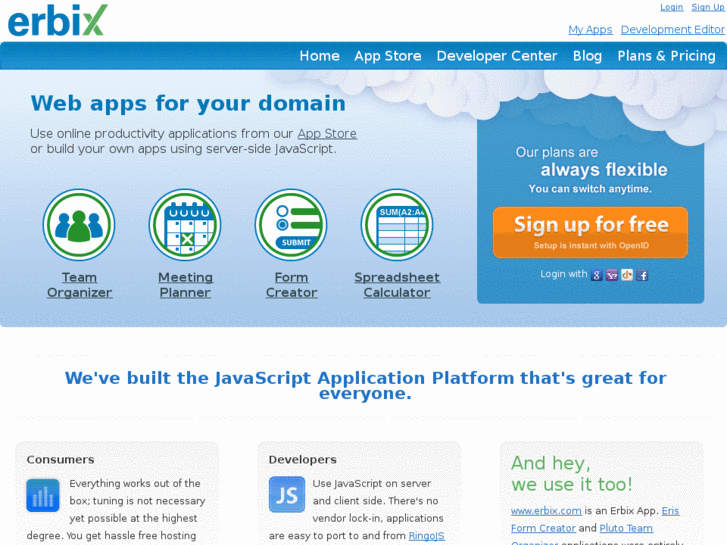The height and width of the screenshot is (545, 727).
Task: Click the 'always flexible' text
Action: pos(604,170)
